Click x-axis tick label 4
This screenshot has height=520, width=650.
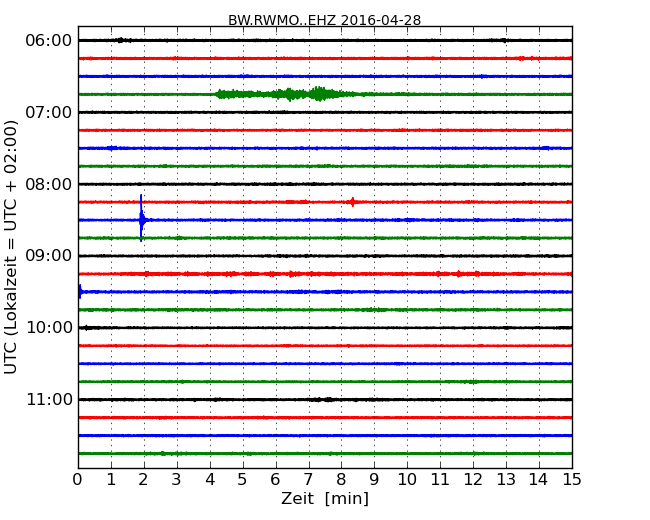tap(210, 479)
